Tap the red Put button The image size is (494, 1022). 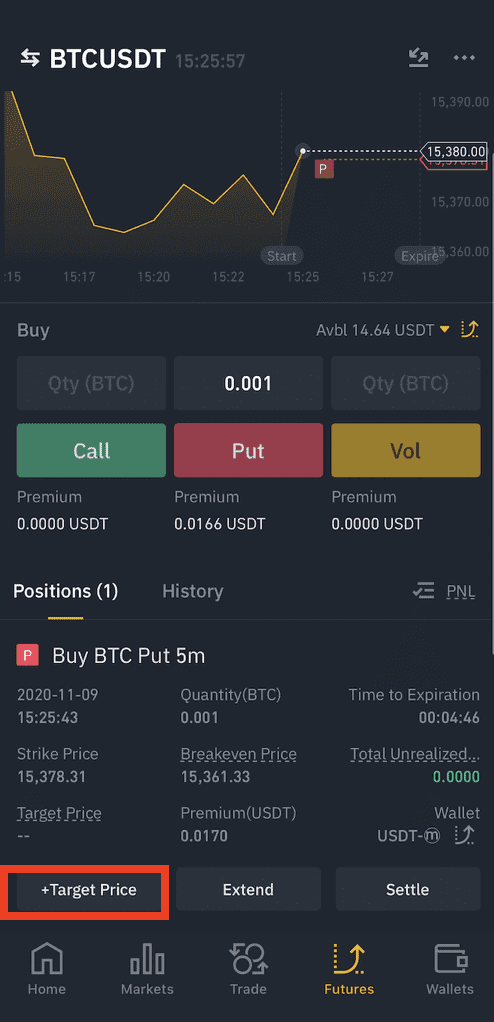tap(248, 450)
